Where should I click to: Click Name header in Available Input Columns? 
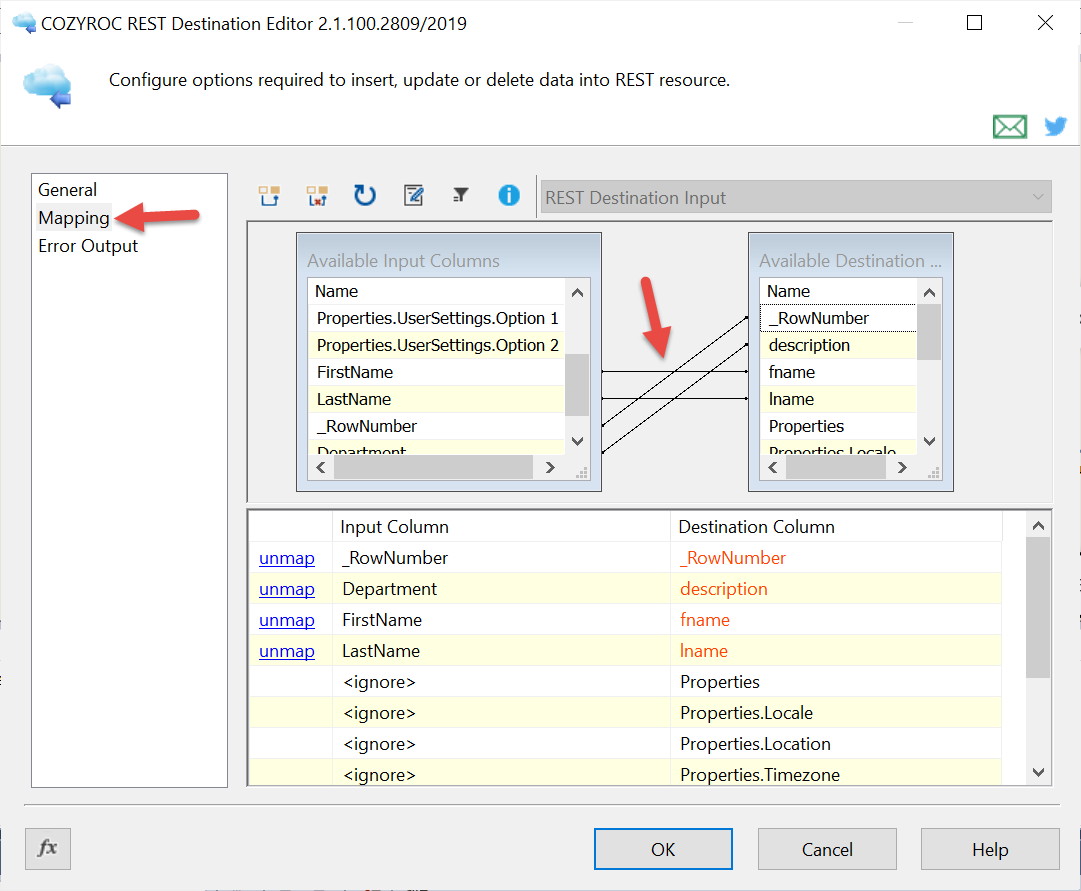[x=436, y=291]
